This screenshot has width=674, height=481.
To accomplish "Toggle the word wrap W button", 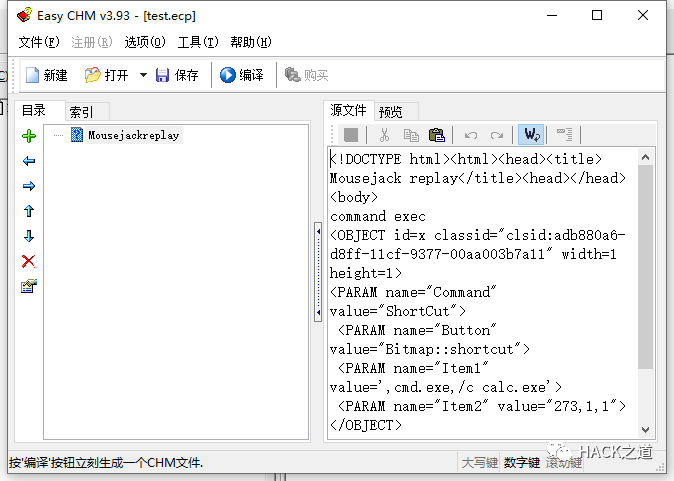I will pyautogui.click(x=531, y=135).
